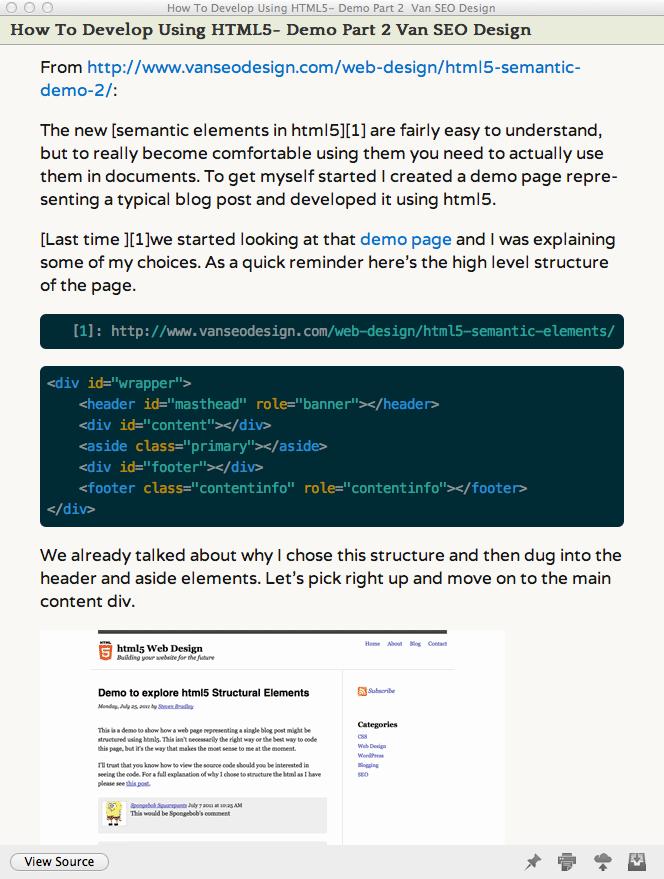
Task: Minimize the window using the middle title-bar button
Action: 30,8
